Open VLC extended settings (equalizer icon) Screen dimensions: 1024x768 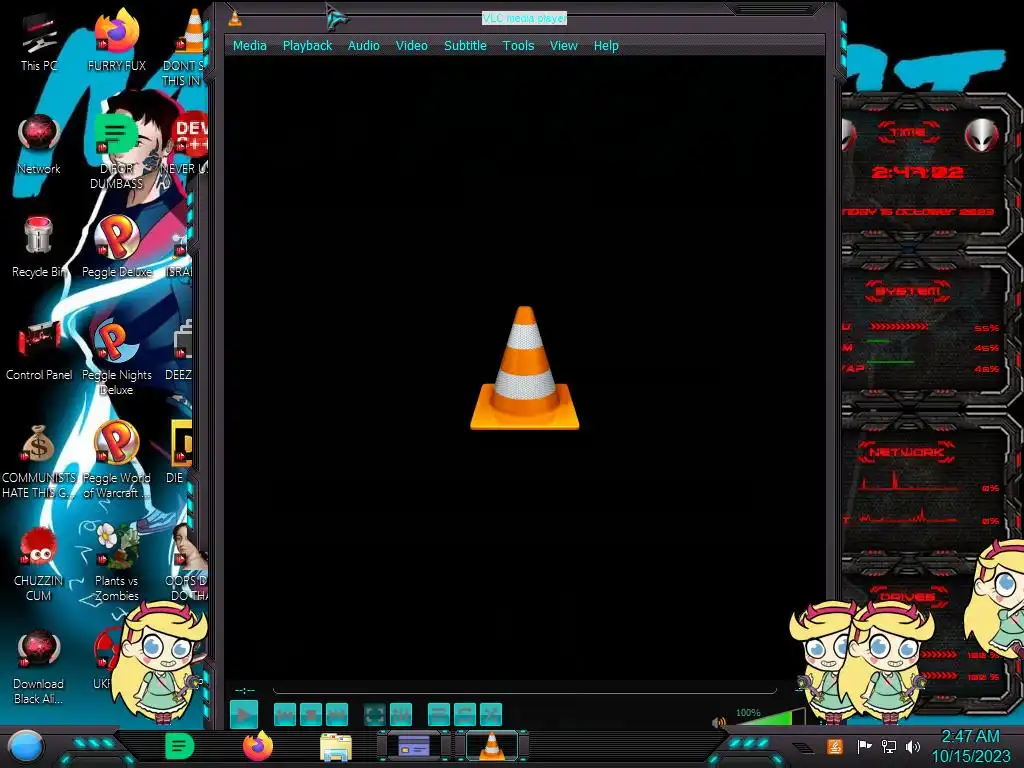click(401, 715)
